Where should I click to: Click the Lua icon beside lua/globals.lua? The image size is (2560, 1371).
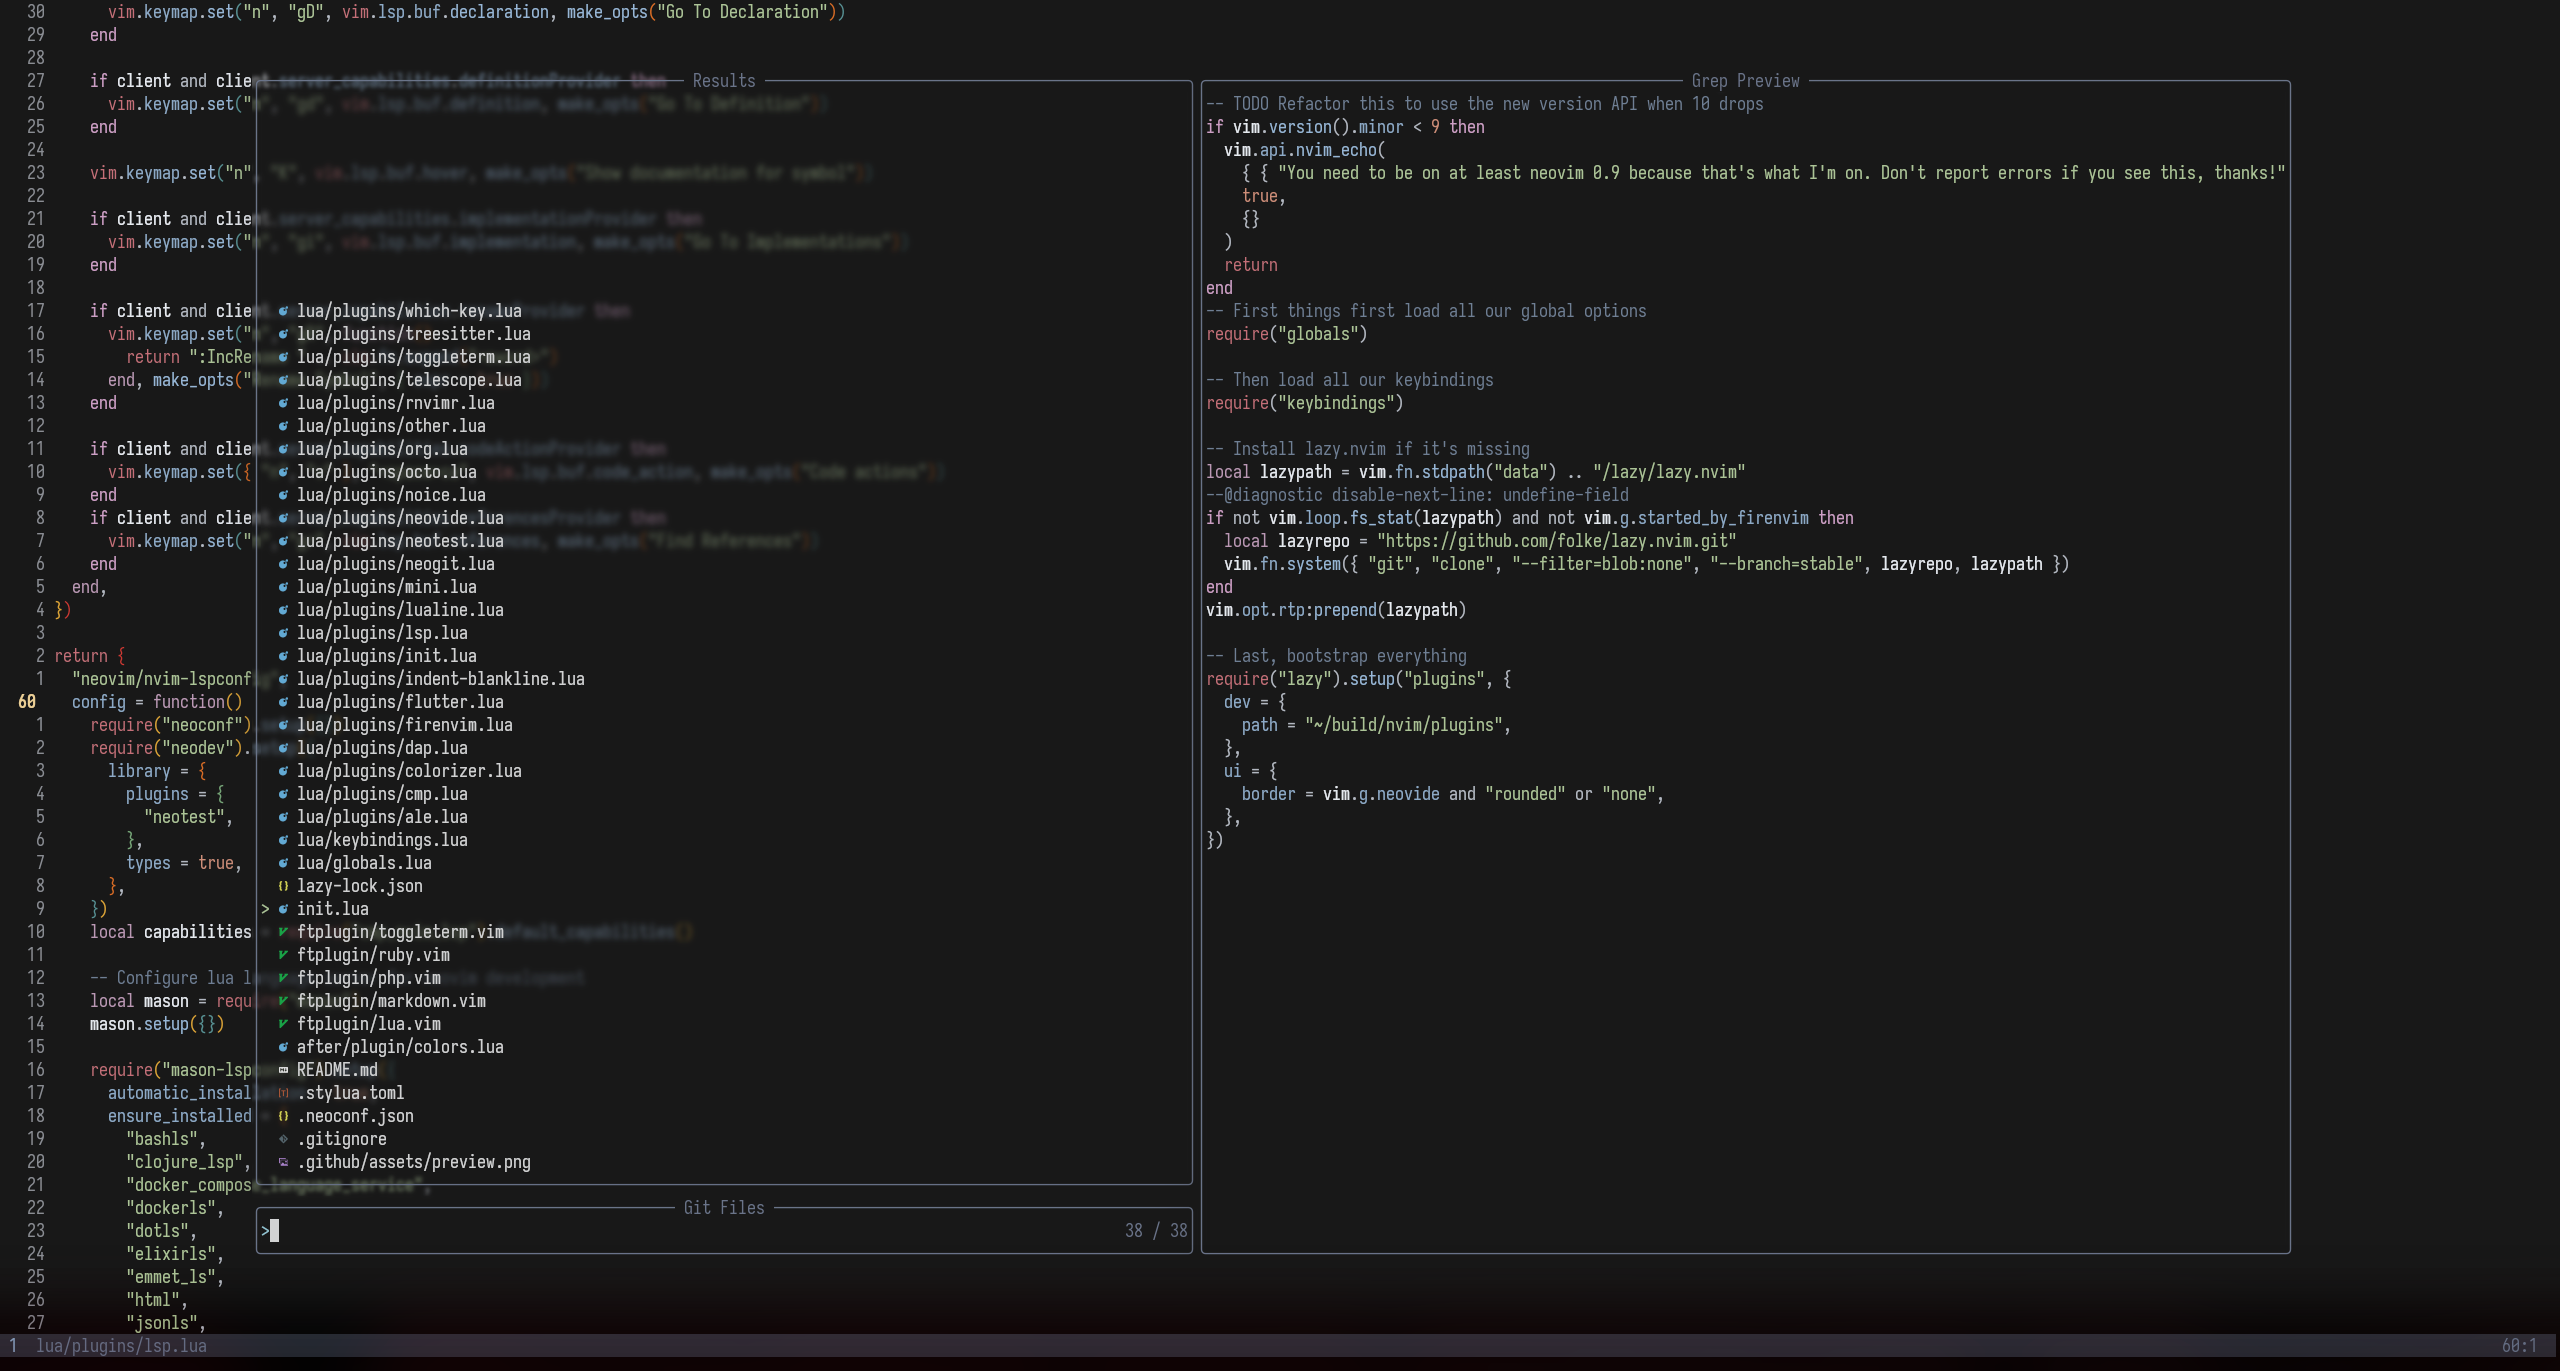click(283, 863)
